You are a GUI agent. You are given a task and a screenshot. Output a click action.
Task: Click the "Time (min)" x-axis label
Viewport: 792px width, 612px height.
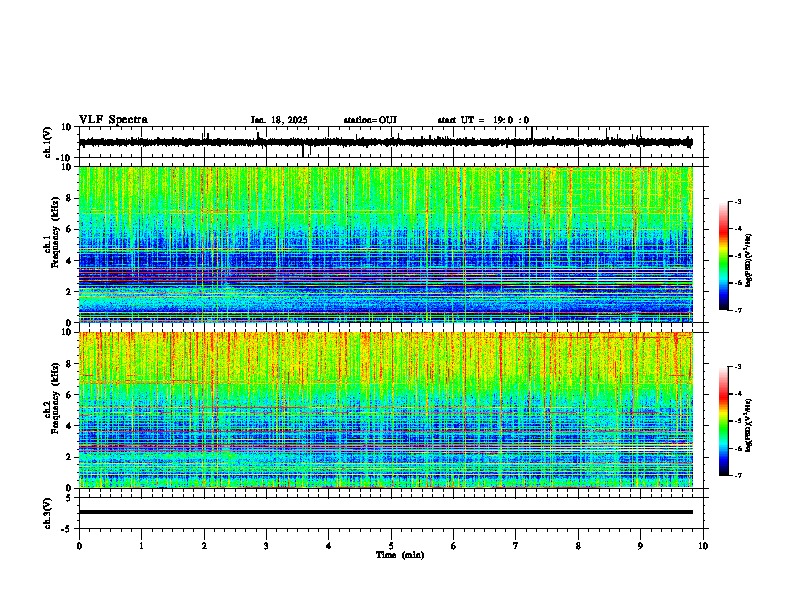tap(400, 555)
